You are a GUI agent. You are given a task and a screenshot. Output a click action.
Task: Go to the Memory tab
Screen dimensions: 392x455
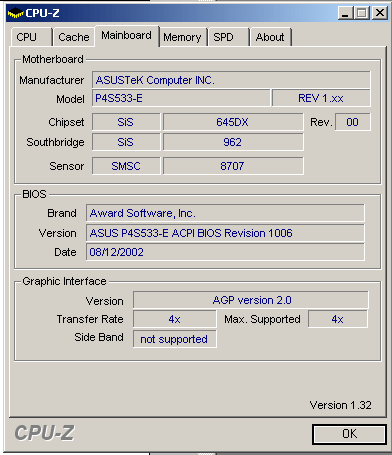(182, 37)
